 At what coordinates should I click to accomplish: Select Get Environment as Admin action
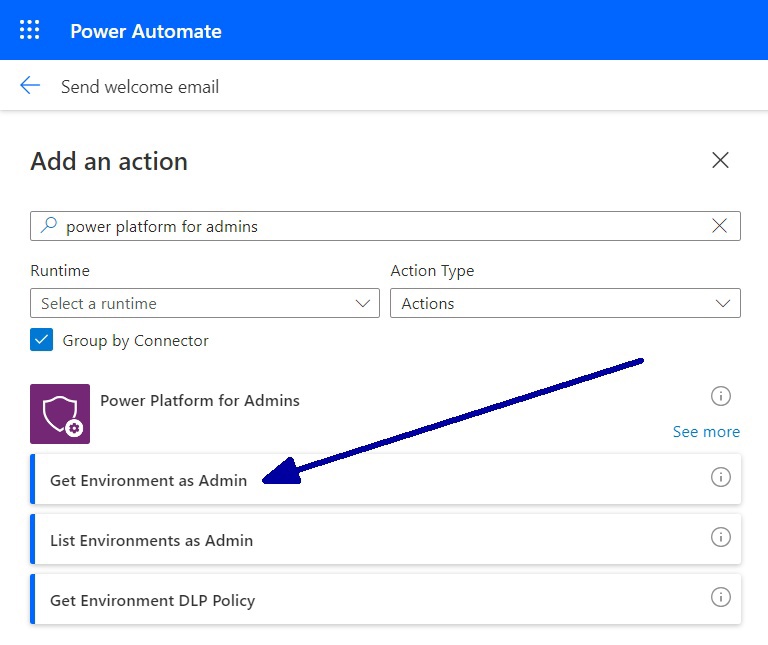[385, 479]
